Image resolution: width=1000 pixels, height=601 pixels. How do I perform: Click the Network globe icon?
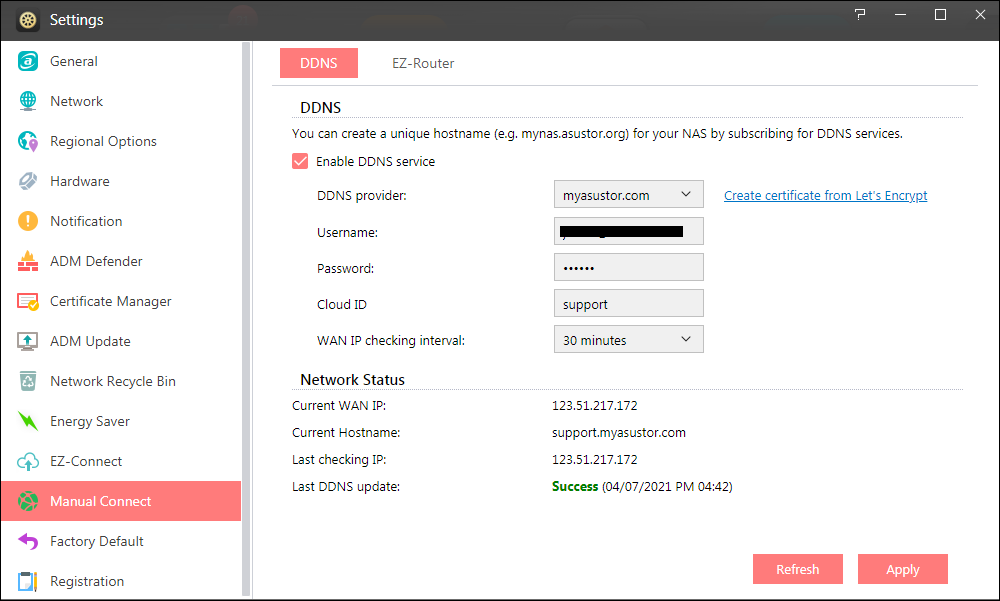click(x=27, y=101)
